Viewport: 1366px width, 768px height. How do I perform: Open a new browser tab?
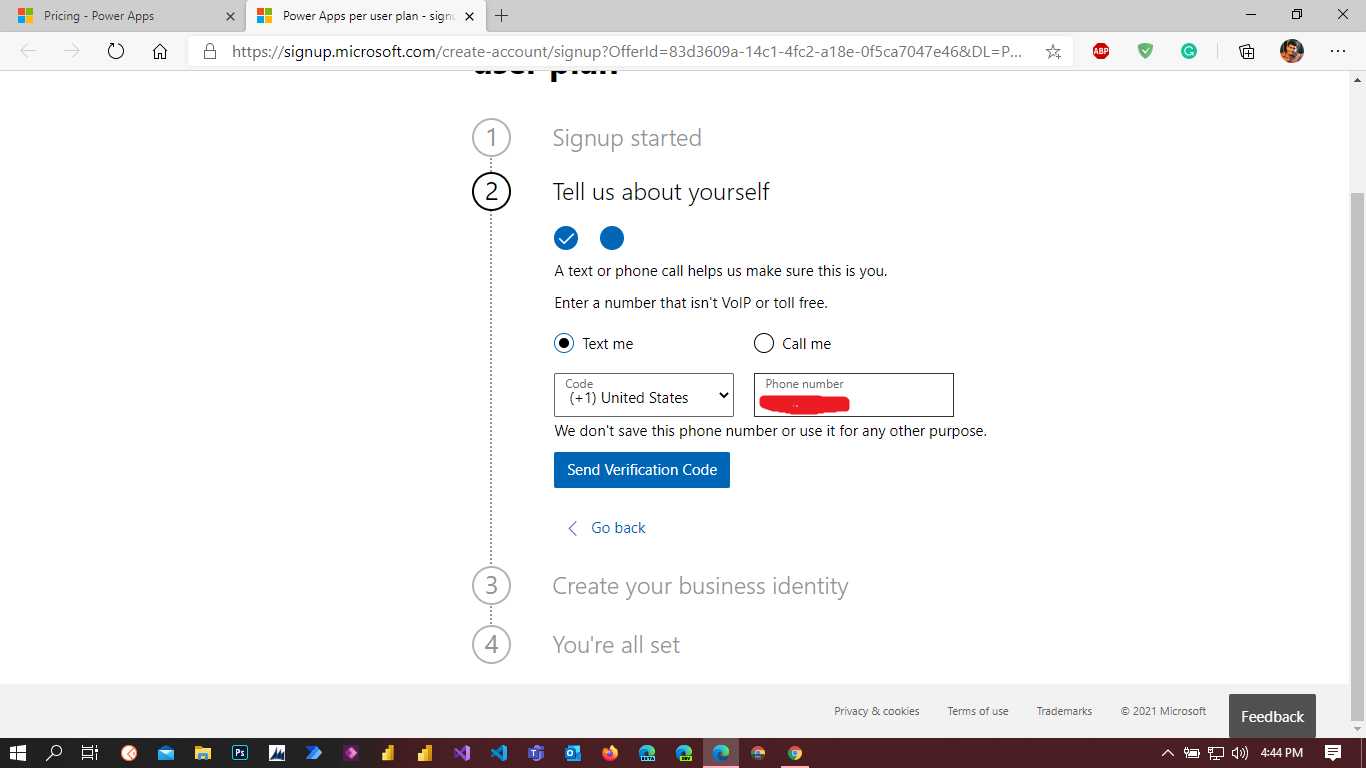(502, 16)
